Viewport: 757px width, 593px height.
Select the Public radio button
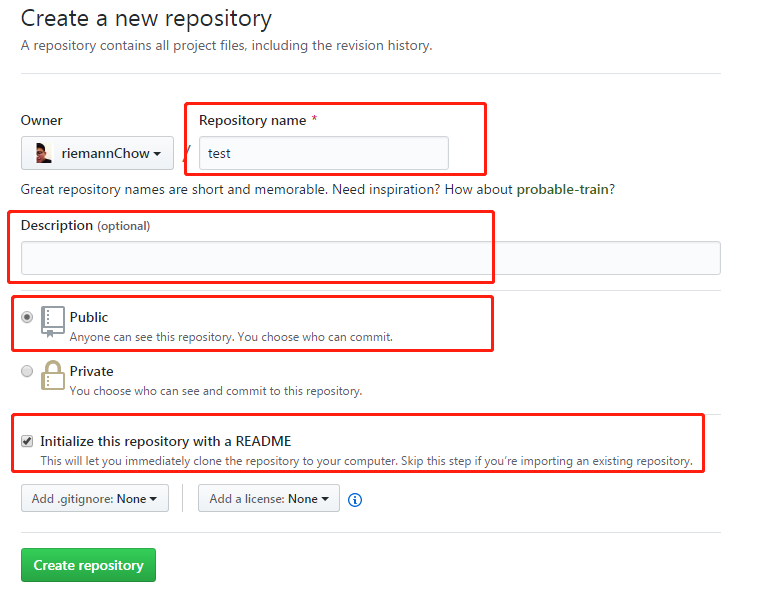coord(27,317)
